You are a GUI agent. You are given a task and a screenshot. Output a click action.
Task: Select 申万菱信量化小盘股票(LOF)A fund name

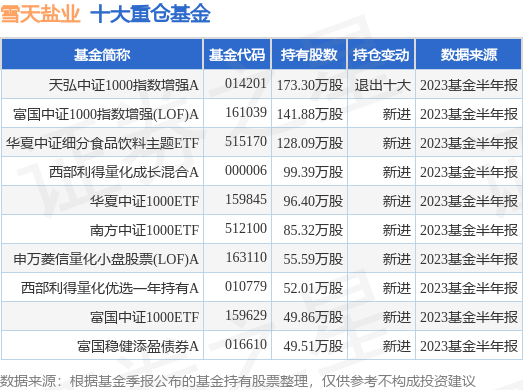click(x=106, y=259)
